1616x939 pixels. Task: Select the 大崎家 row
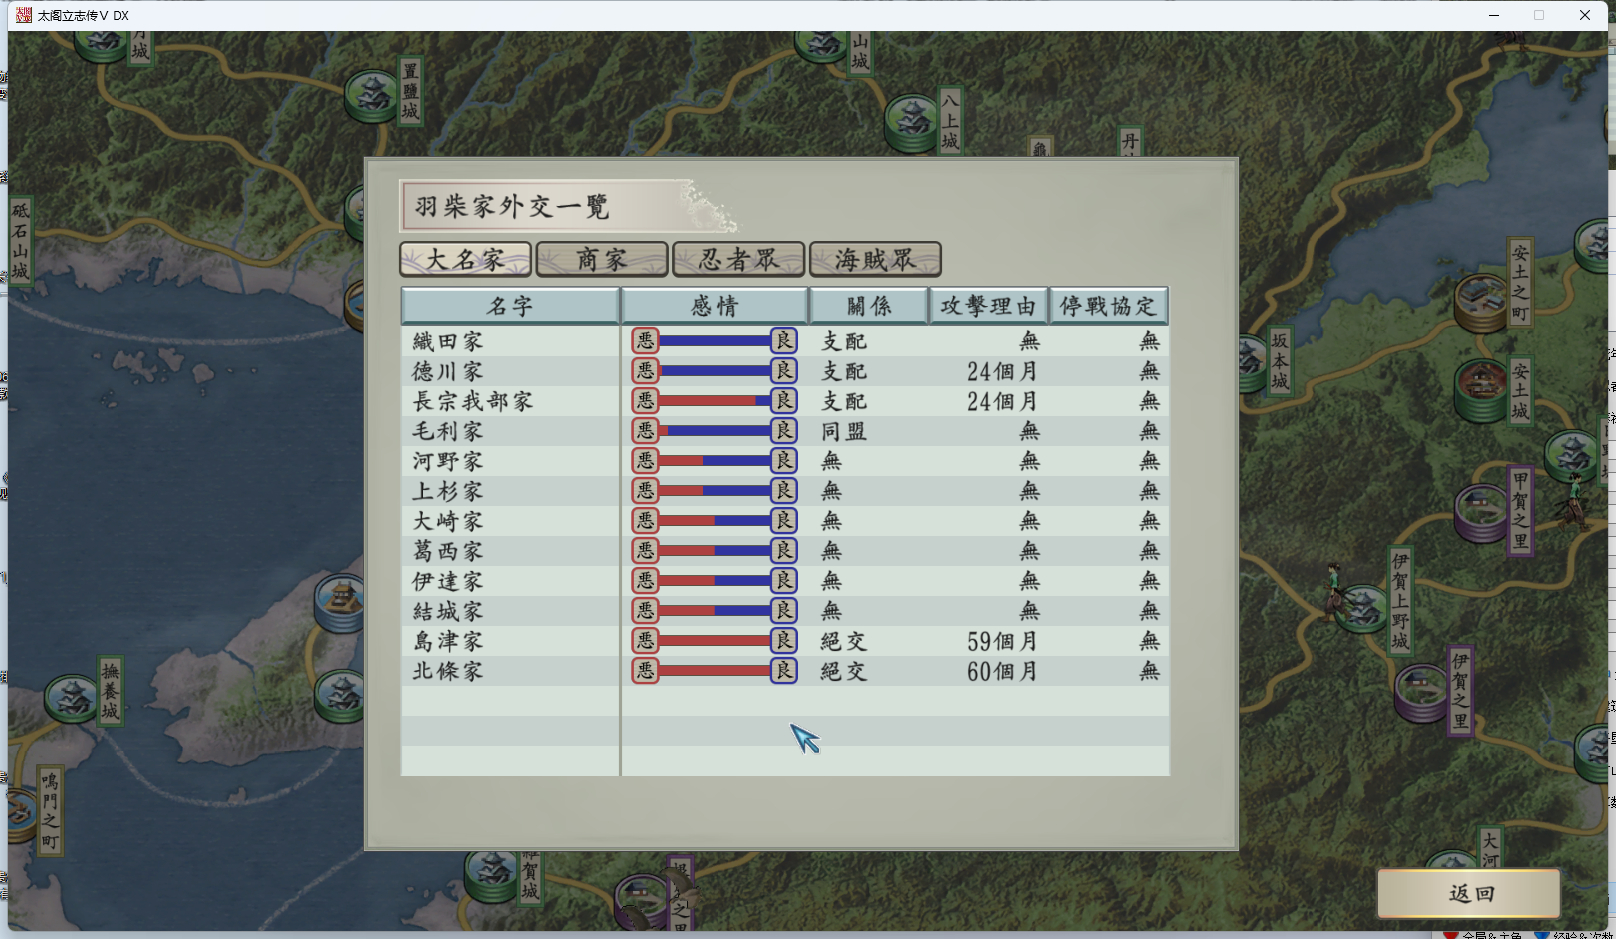[x=785, y=521]
